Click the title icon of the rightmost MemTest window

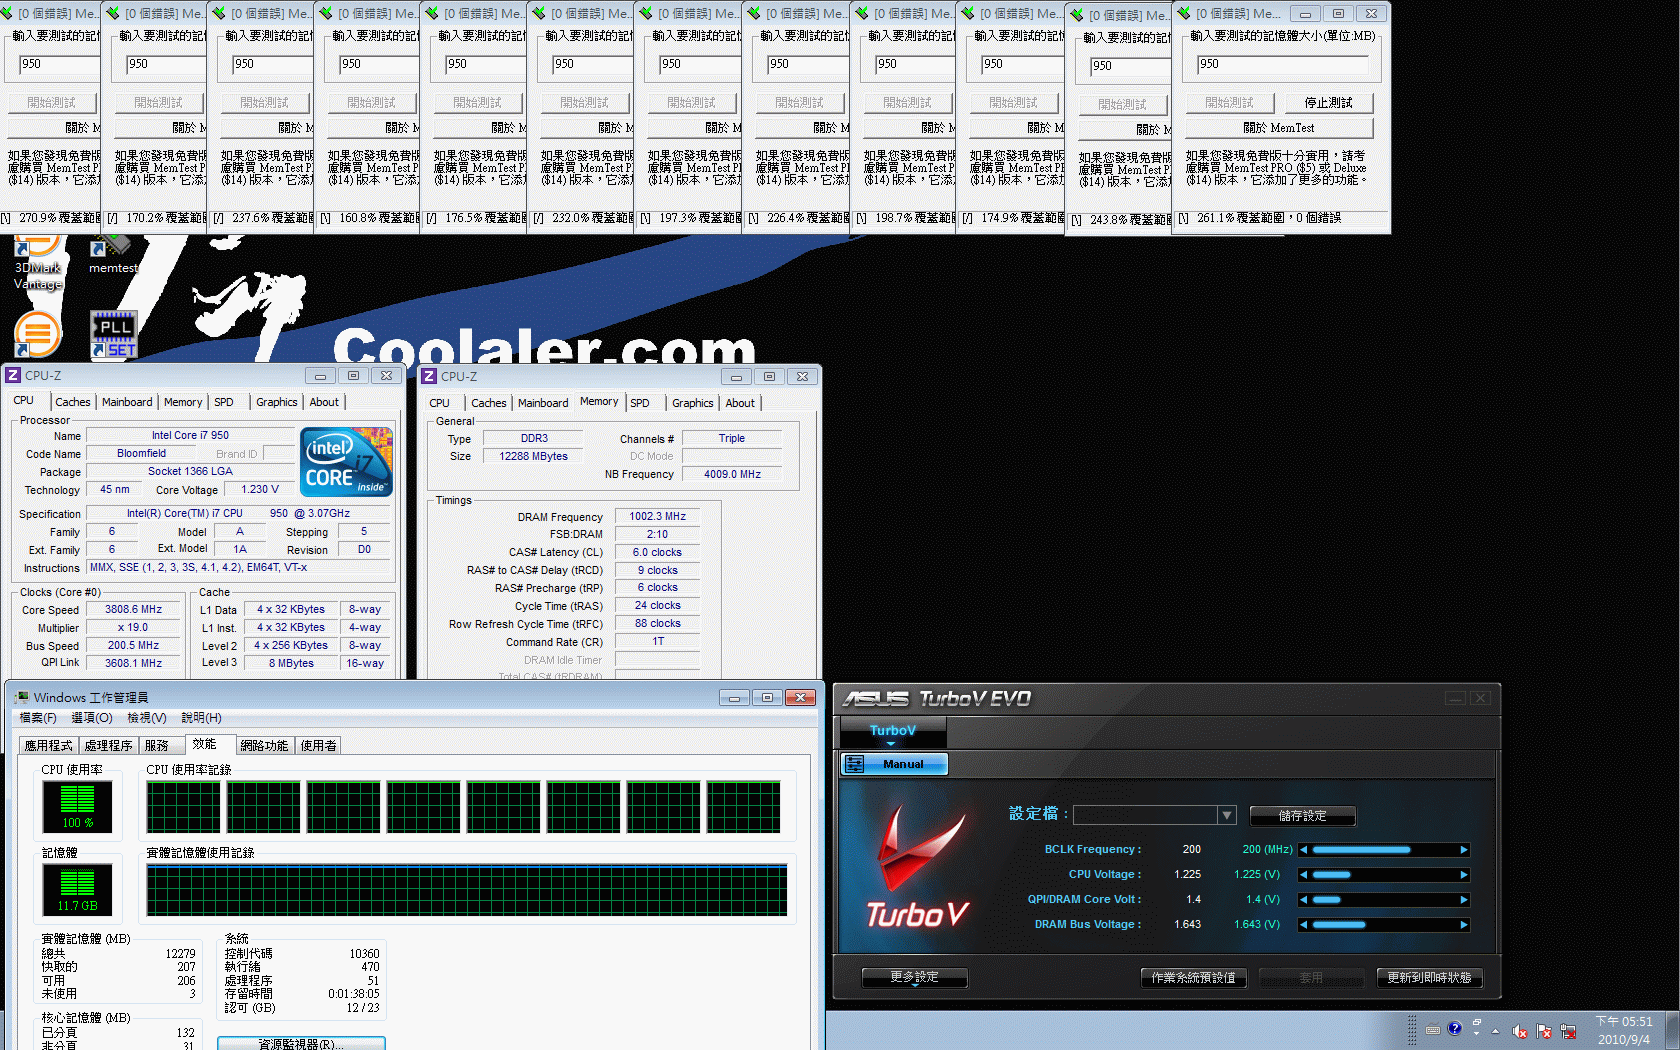point(1184,13)
